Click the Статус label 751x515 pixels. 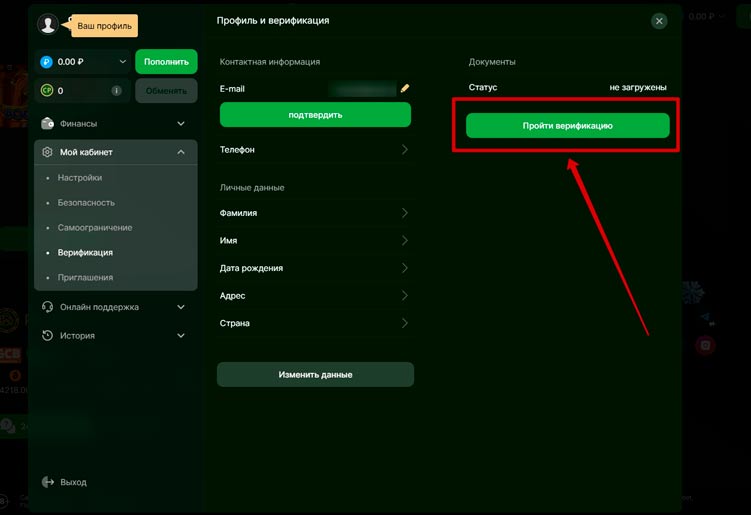coord(483,87)
